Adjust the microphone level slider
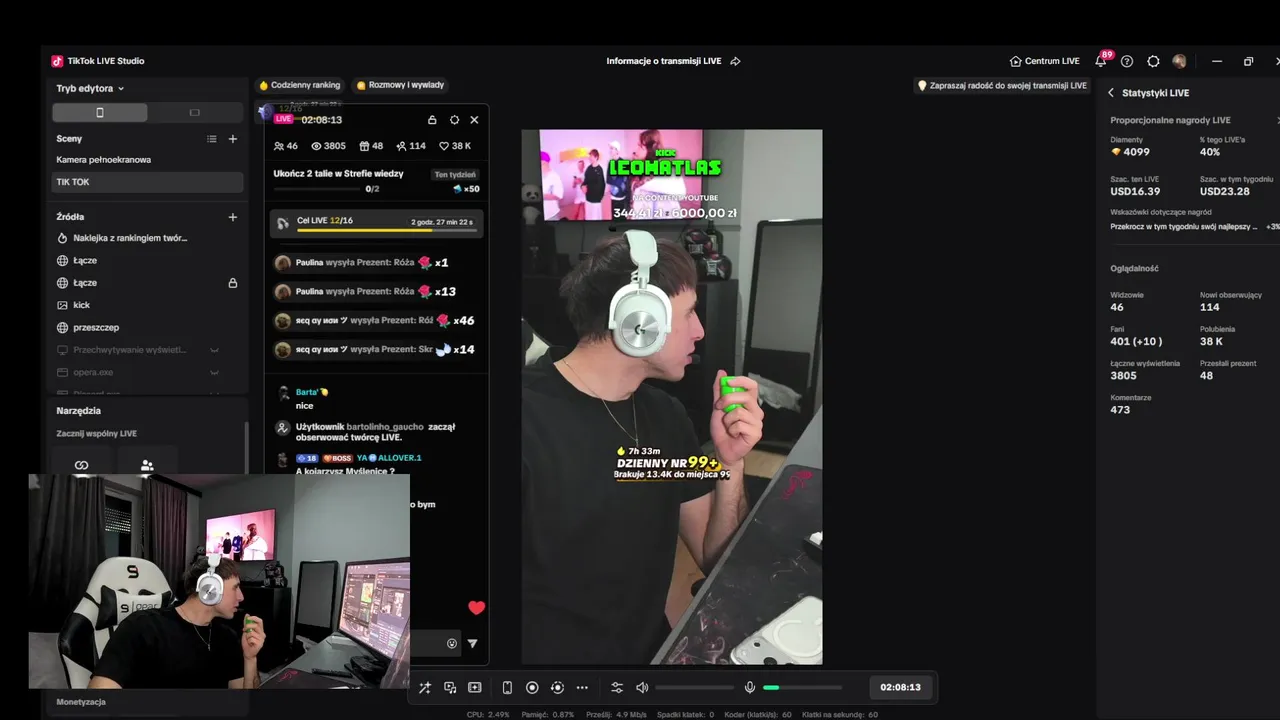This screenshot has height=720, width=1280. (x=802, y=688)
